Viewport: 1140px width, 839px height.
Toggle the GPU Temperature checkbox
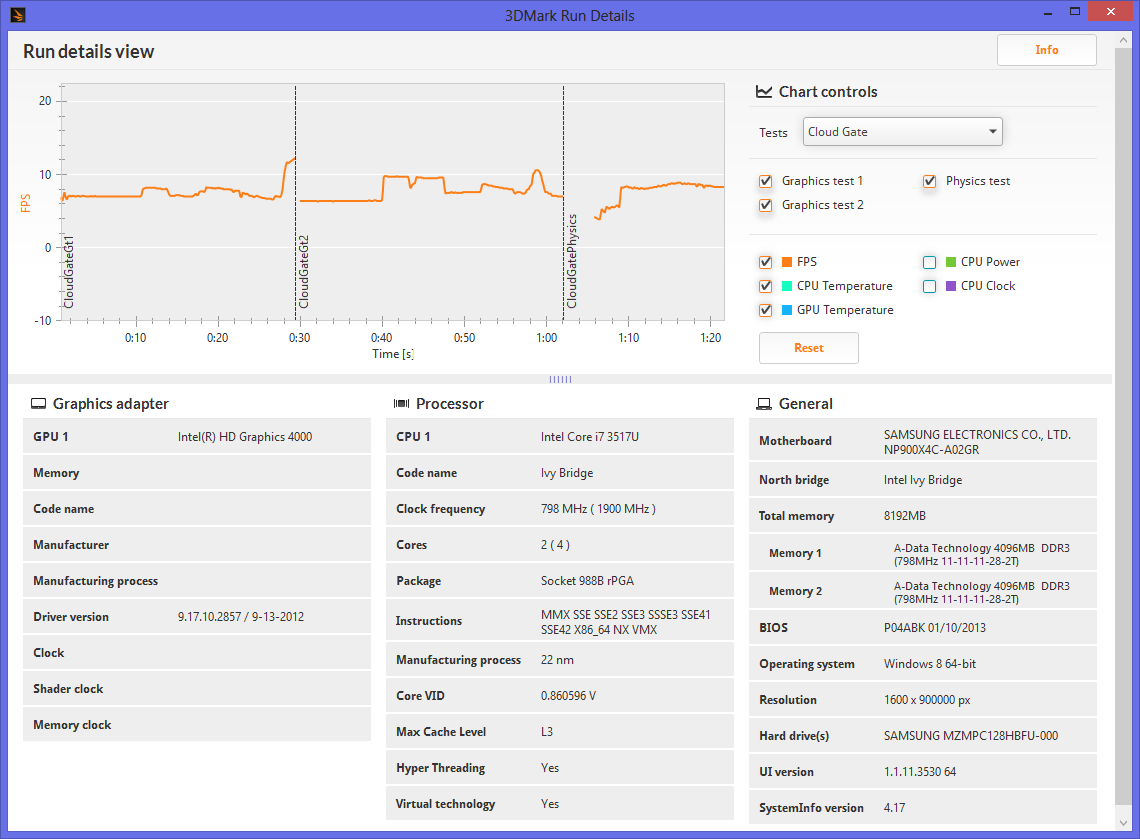click(x=766, y=310)
